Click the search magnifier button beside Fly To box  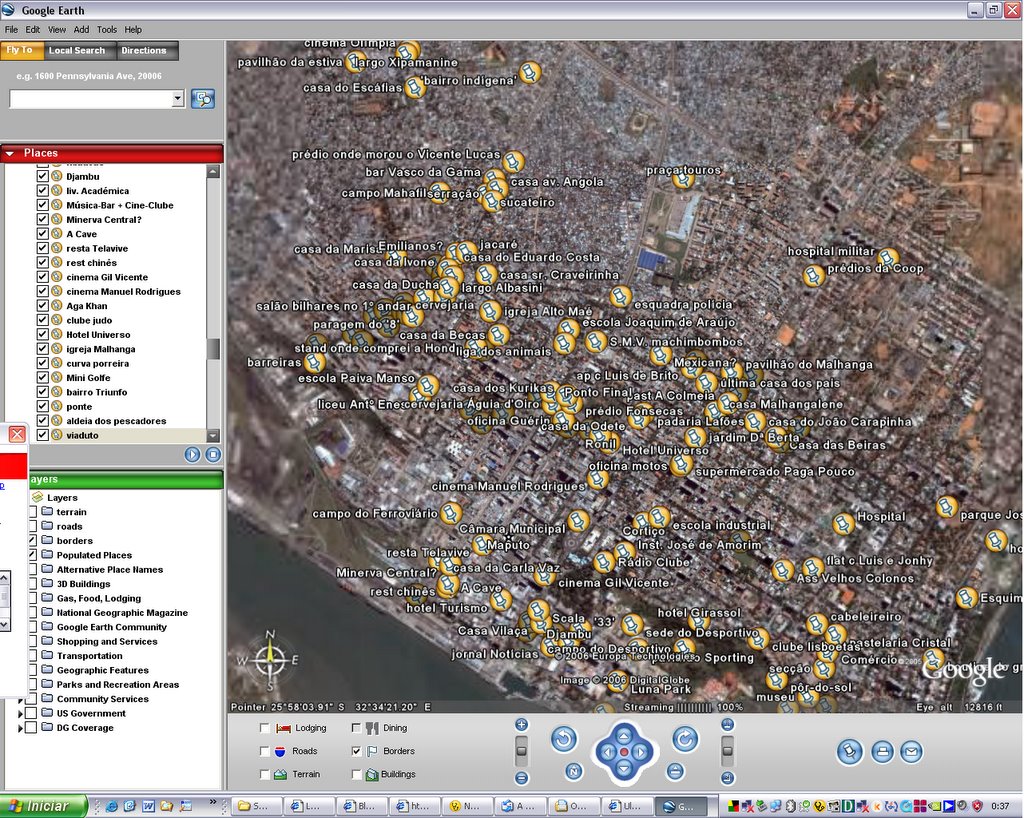(x=203, y=99)
